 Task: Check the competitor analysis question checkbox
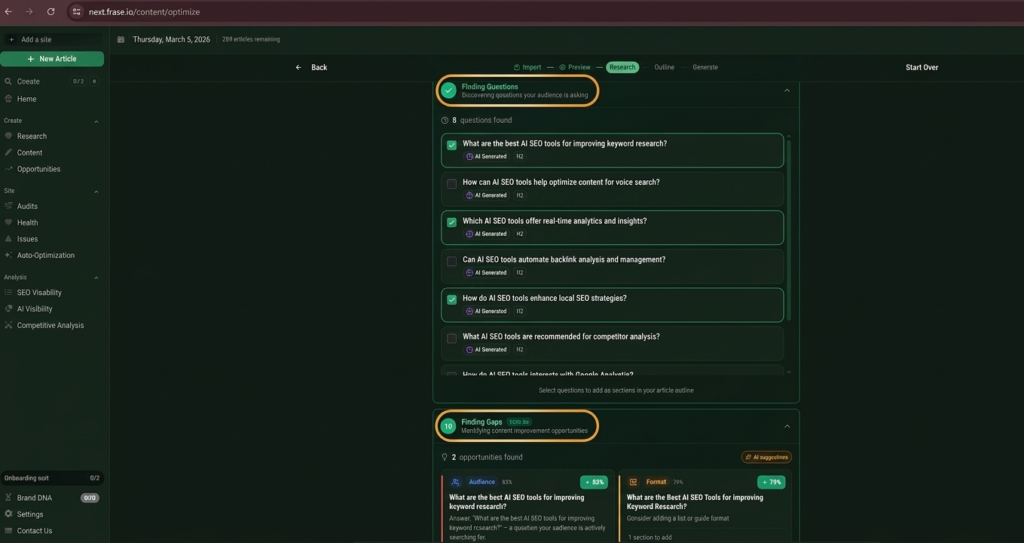(x=452, y=338)
